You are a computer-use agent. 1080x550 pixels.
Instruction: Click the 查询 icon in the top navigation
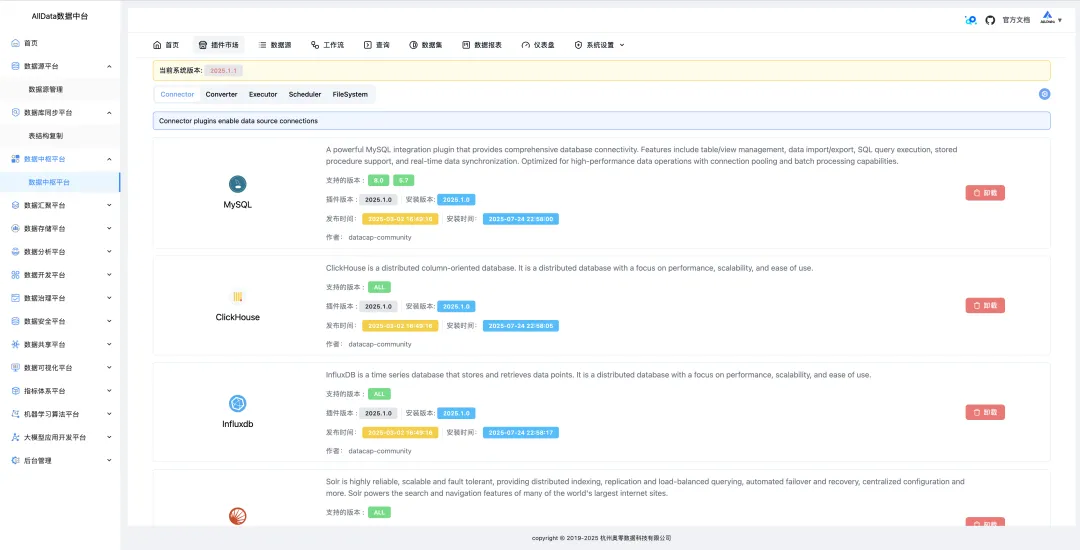[368, 45]
